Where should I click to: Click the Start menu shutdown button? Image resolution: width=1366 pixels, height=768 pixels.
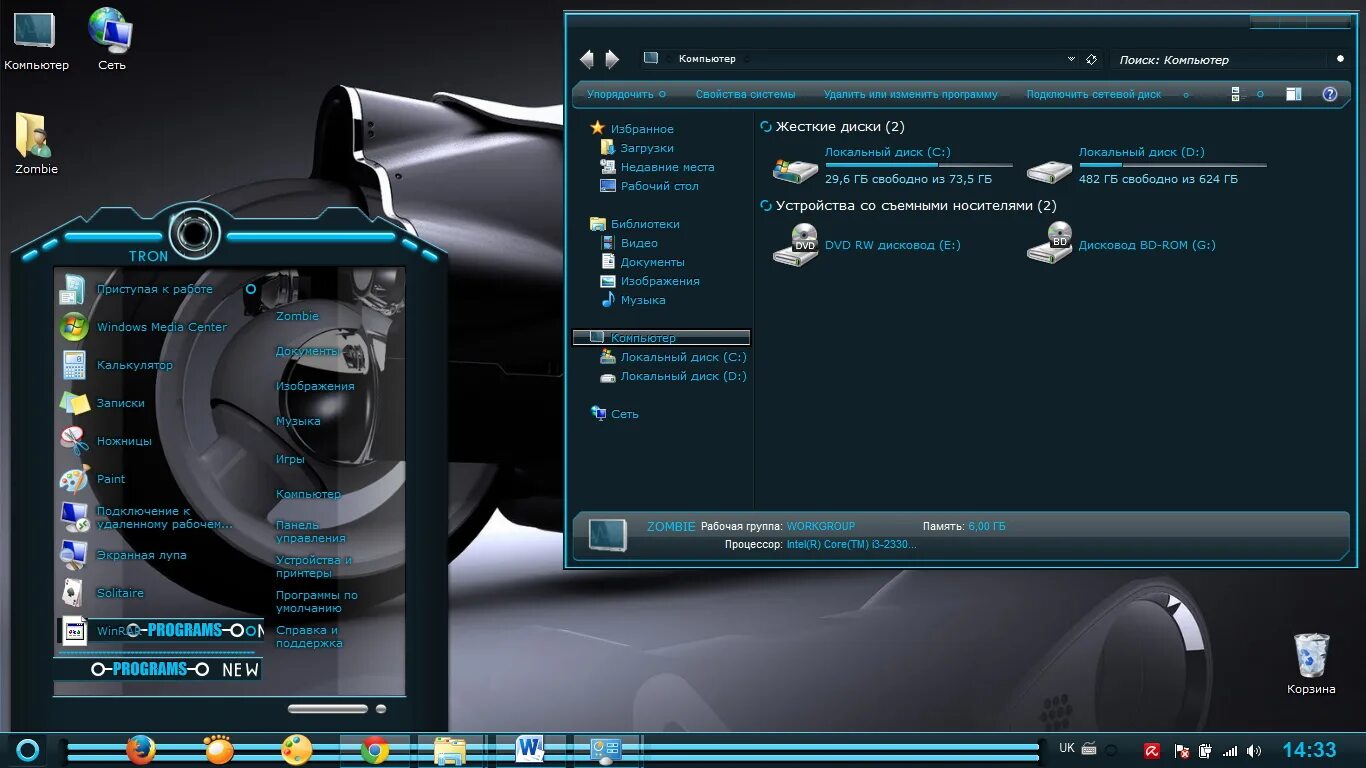328,709
